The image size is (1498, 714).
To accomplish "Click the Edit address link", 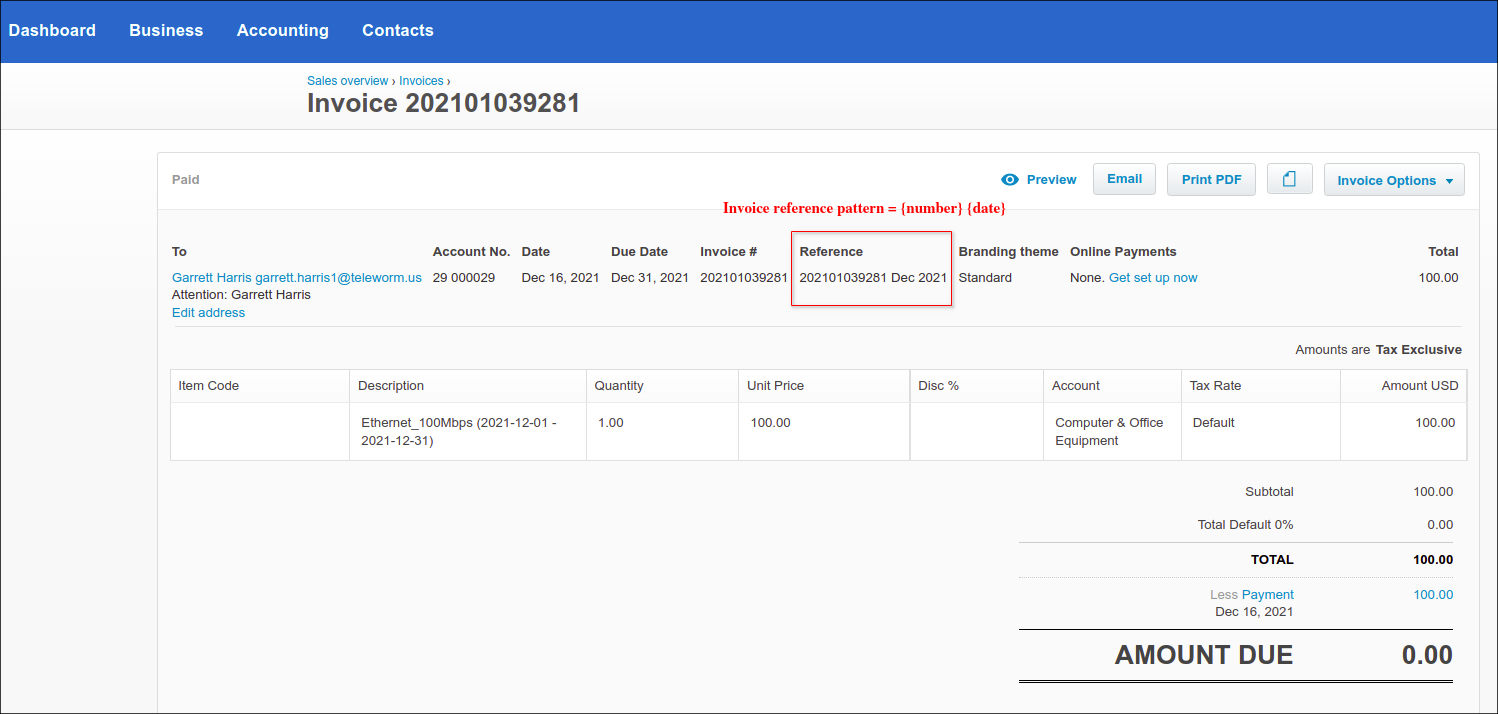I will pyautogui.click(x=208, y=313).
